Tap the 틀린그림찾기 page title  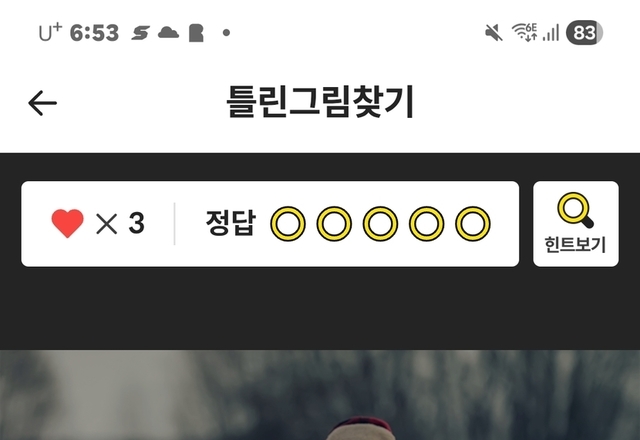(x=320, y=102)
